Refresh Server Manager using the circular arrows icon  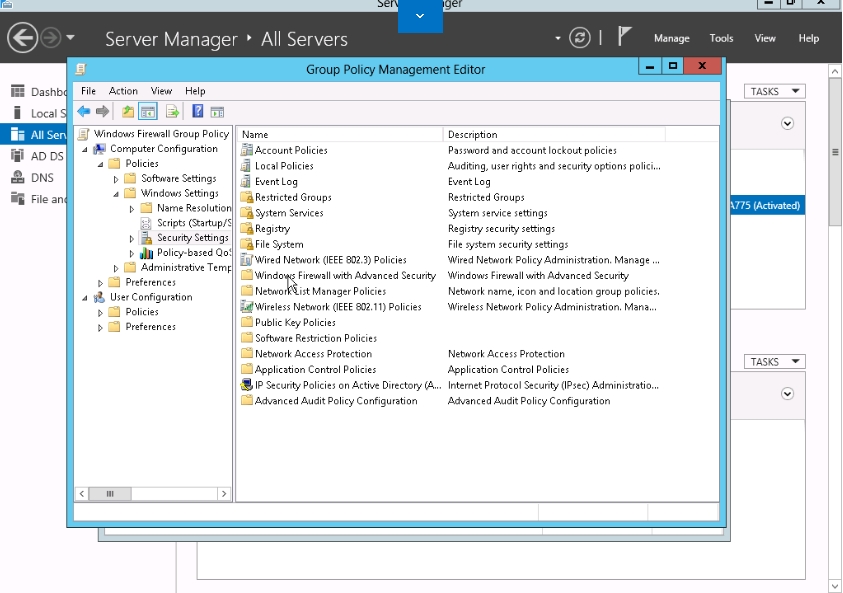580,38
